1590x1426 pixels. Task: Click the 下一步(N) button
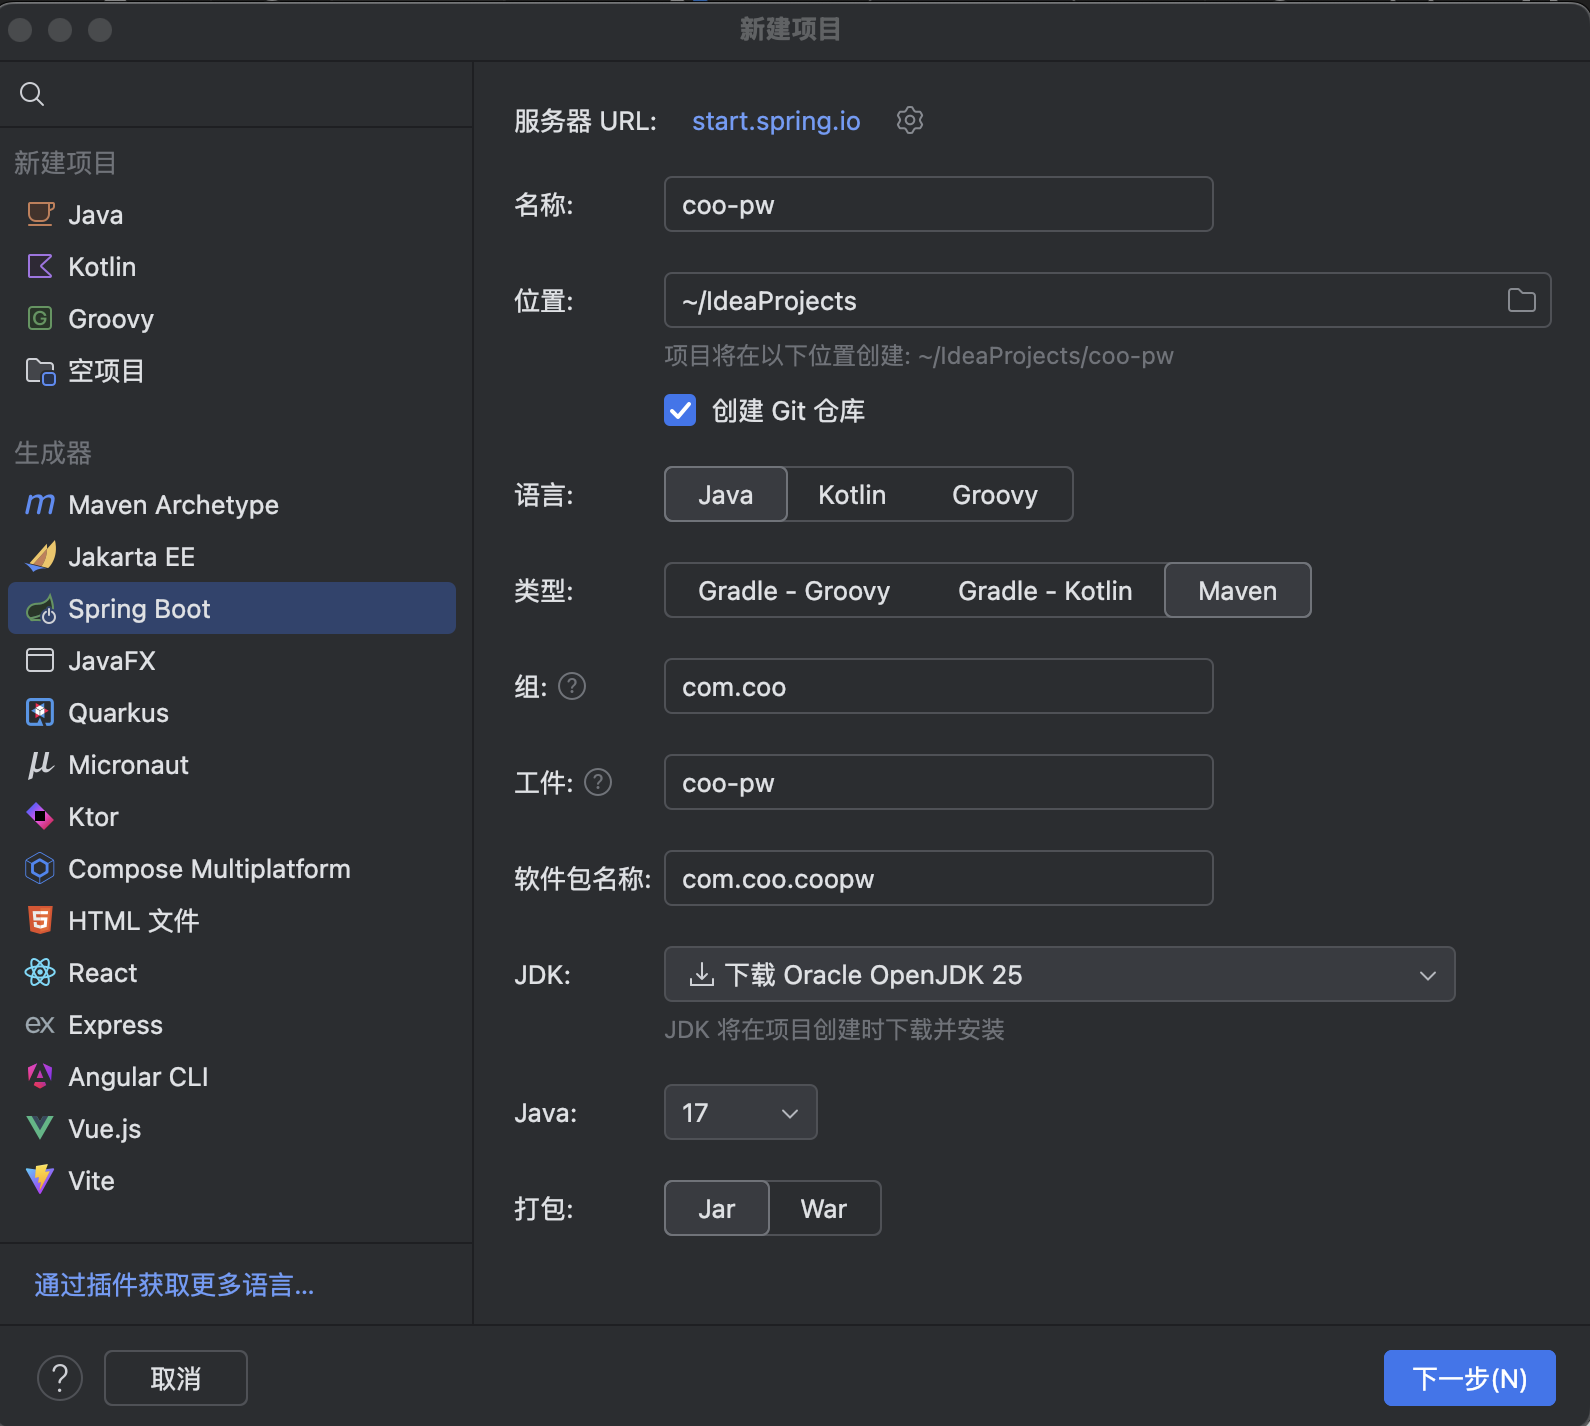pyautogui.click(x=1469, y=1378)
